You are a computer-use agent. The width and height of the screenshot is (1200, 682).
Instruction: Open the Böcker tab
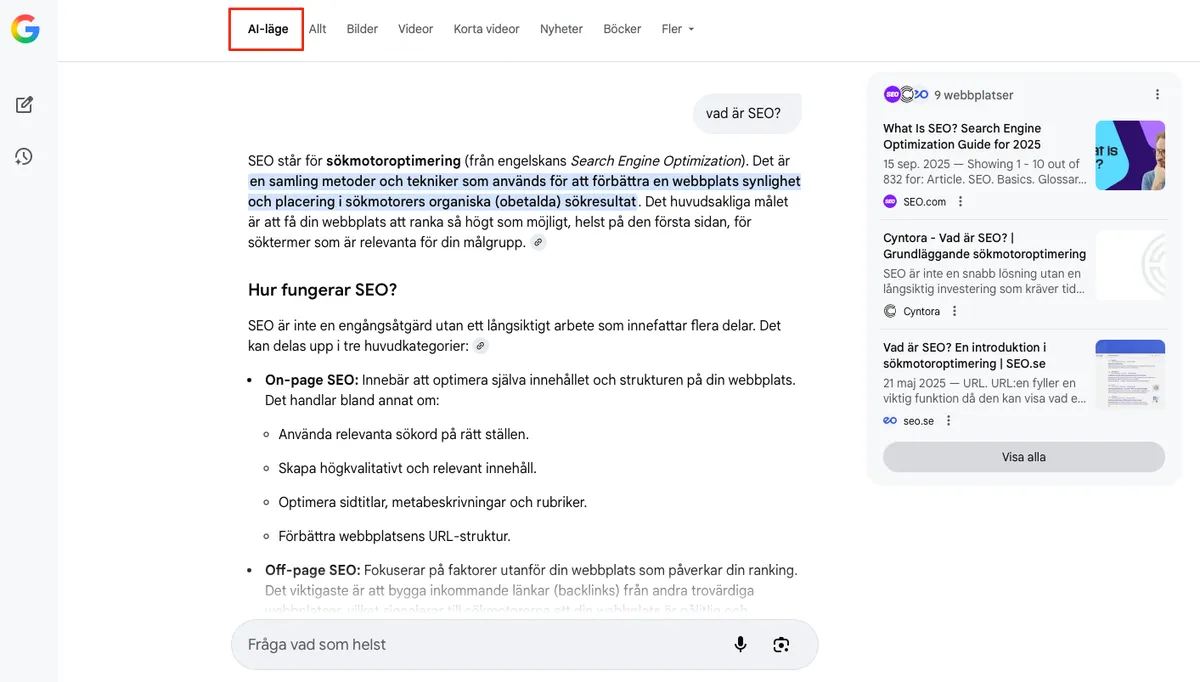point(622,29)
